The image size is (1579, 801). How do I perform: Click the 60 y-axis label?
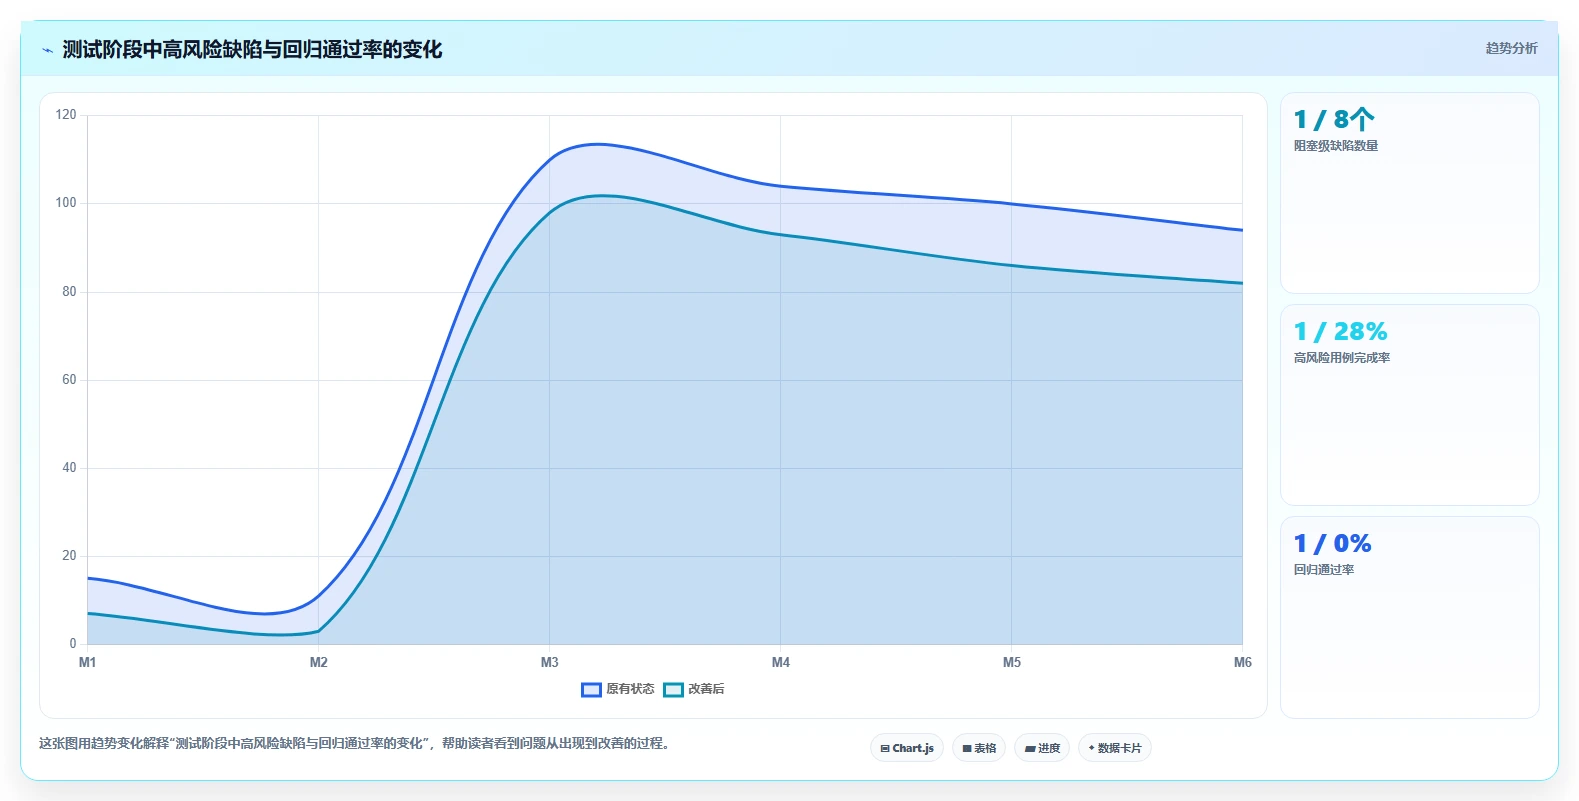[x=69, y=380]
